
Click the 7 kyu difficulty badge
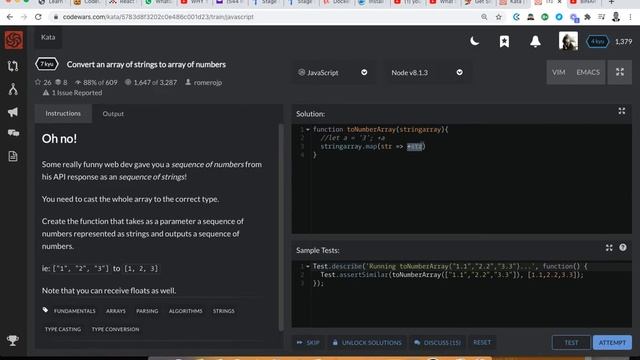(47, 64)
